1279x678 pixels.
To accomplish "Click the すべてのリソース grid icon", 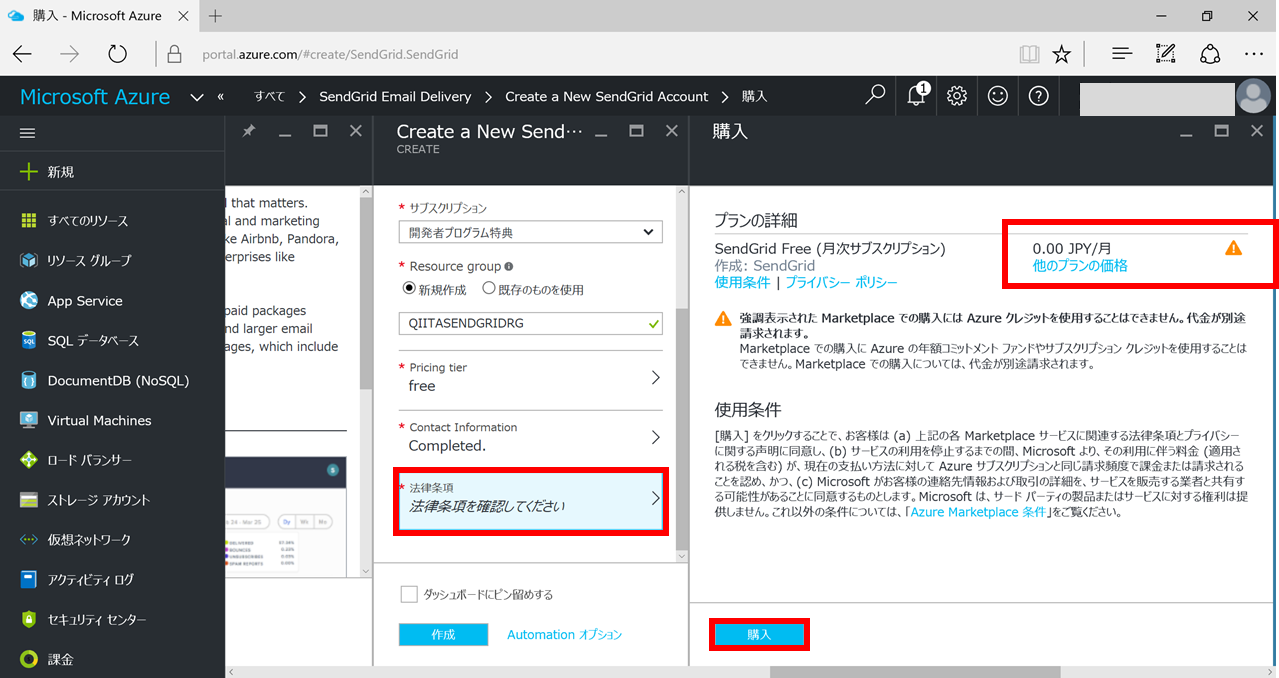I will [x=29, y=220].
